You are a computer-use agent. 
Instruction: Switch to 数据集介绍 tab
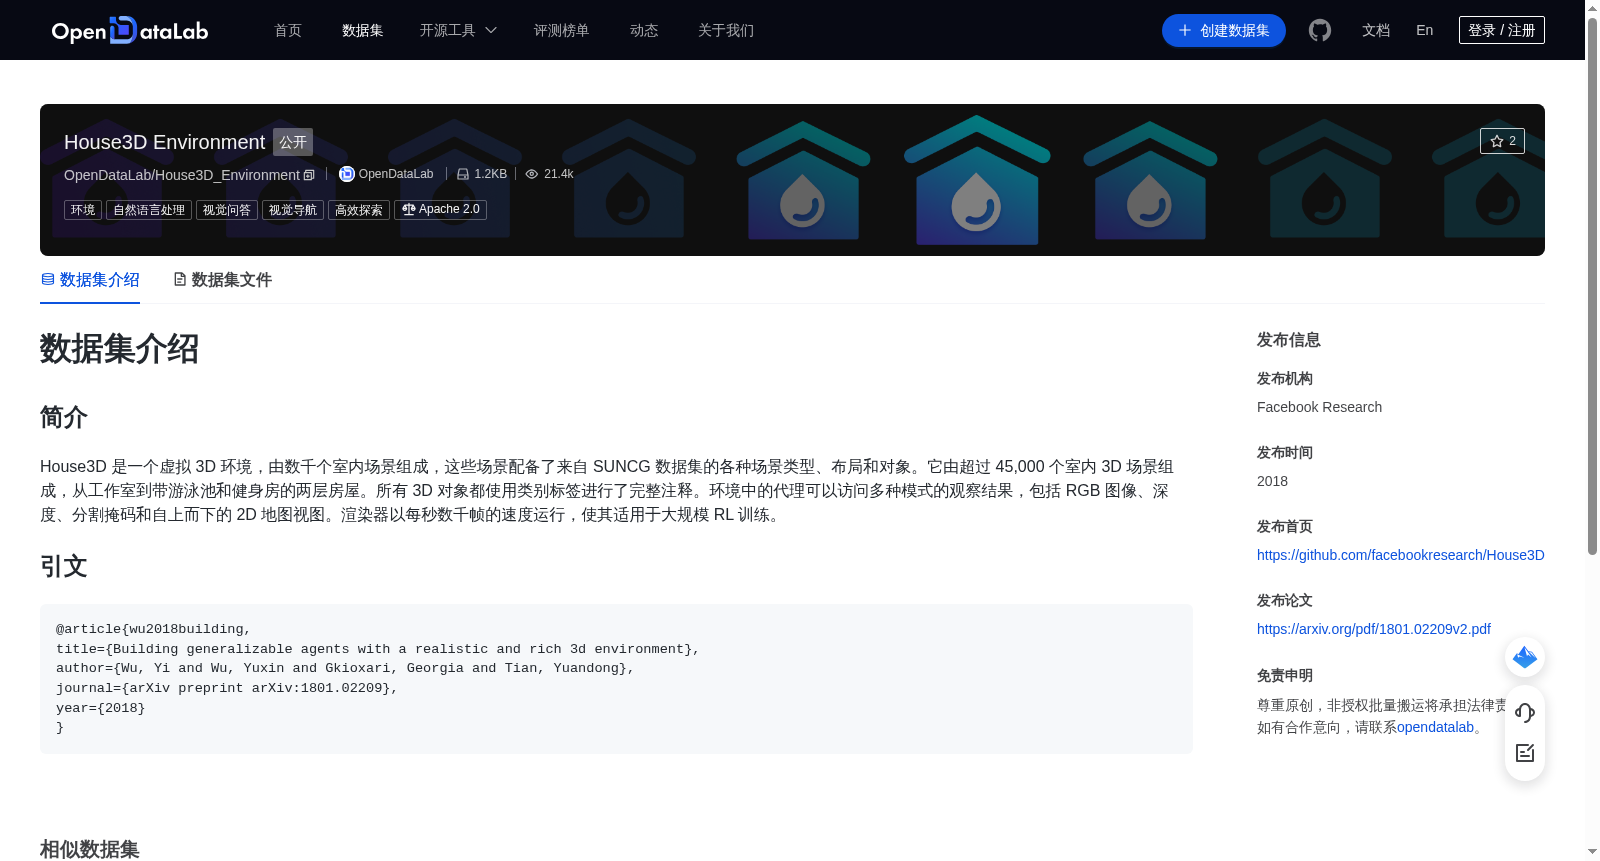90,280
